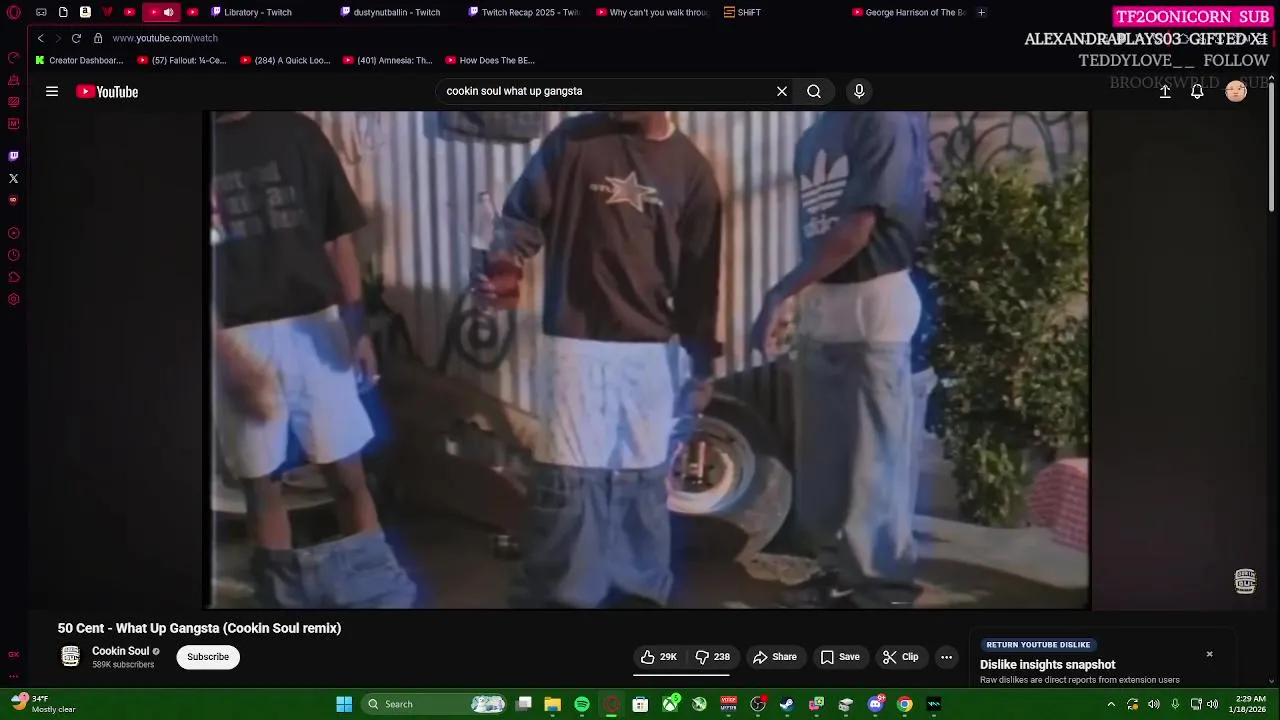Reload the page
The image size is (1280, 720).
(x=76, y=38)
